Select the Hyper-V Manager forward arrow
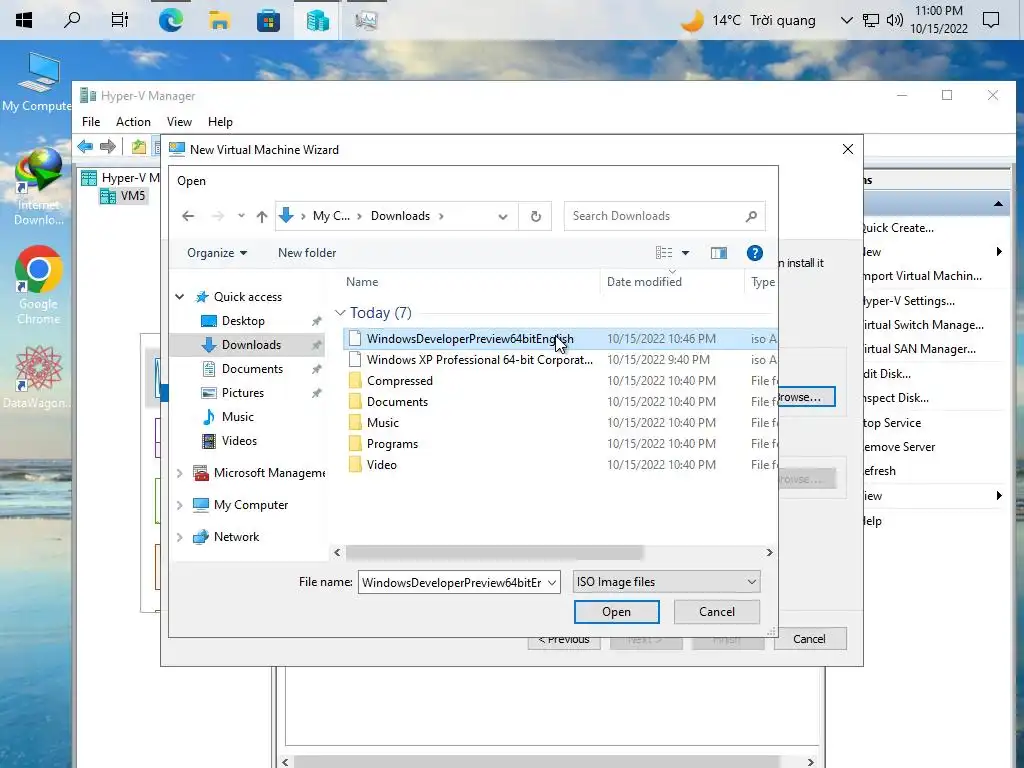The width and height of the screenshot is (1024, 768). pyautogui.click(x=108, y=146)
